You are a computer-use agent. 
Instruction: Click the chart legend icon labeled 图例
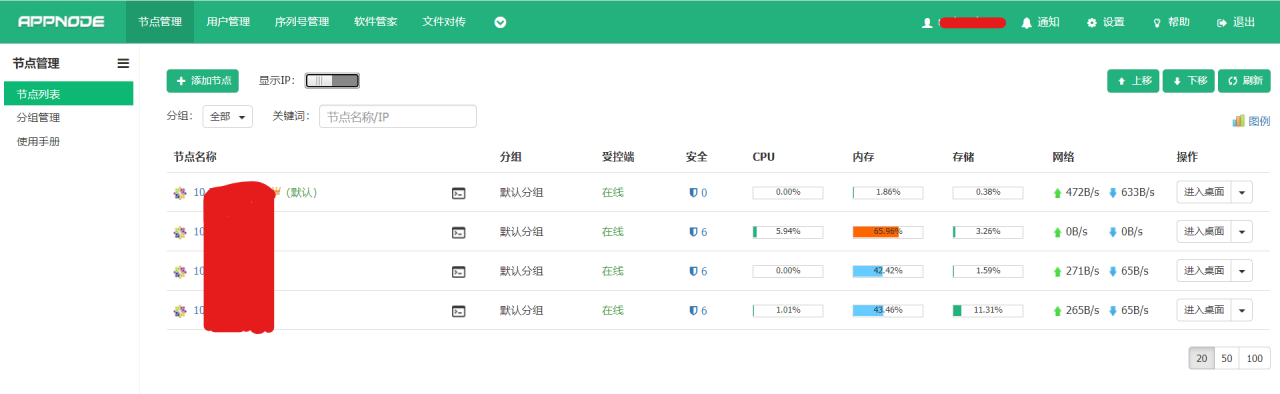pos(1251,121)
